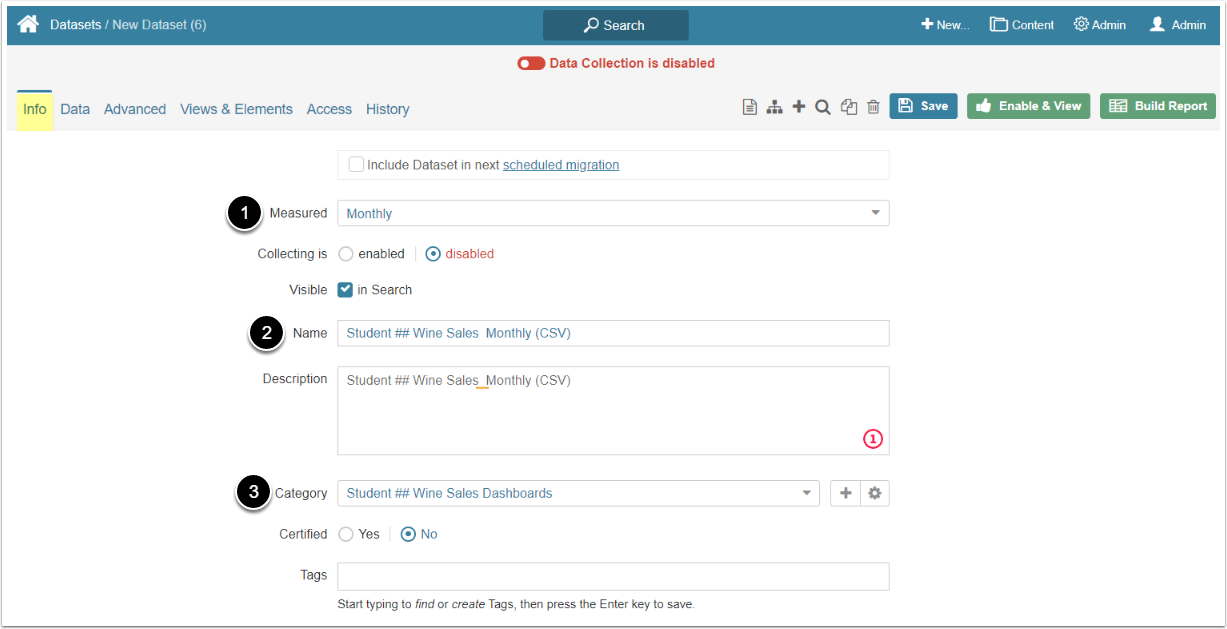Follow the scheduled migration link

pyautogui.click(x=561, y=165)
